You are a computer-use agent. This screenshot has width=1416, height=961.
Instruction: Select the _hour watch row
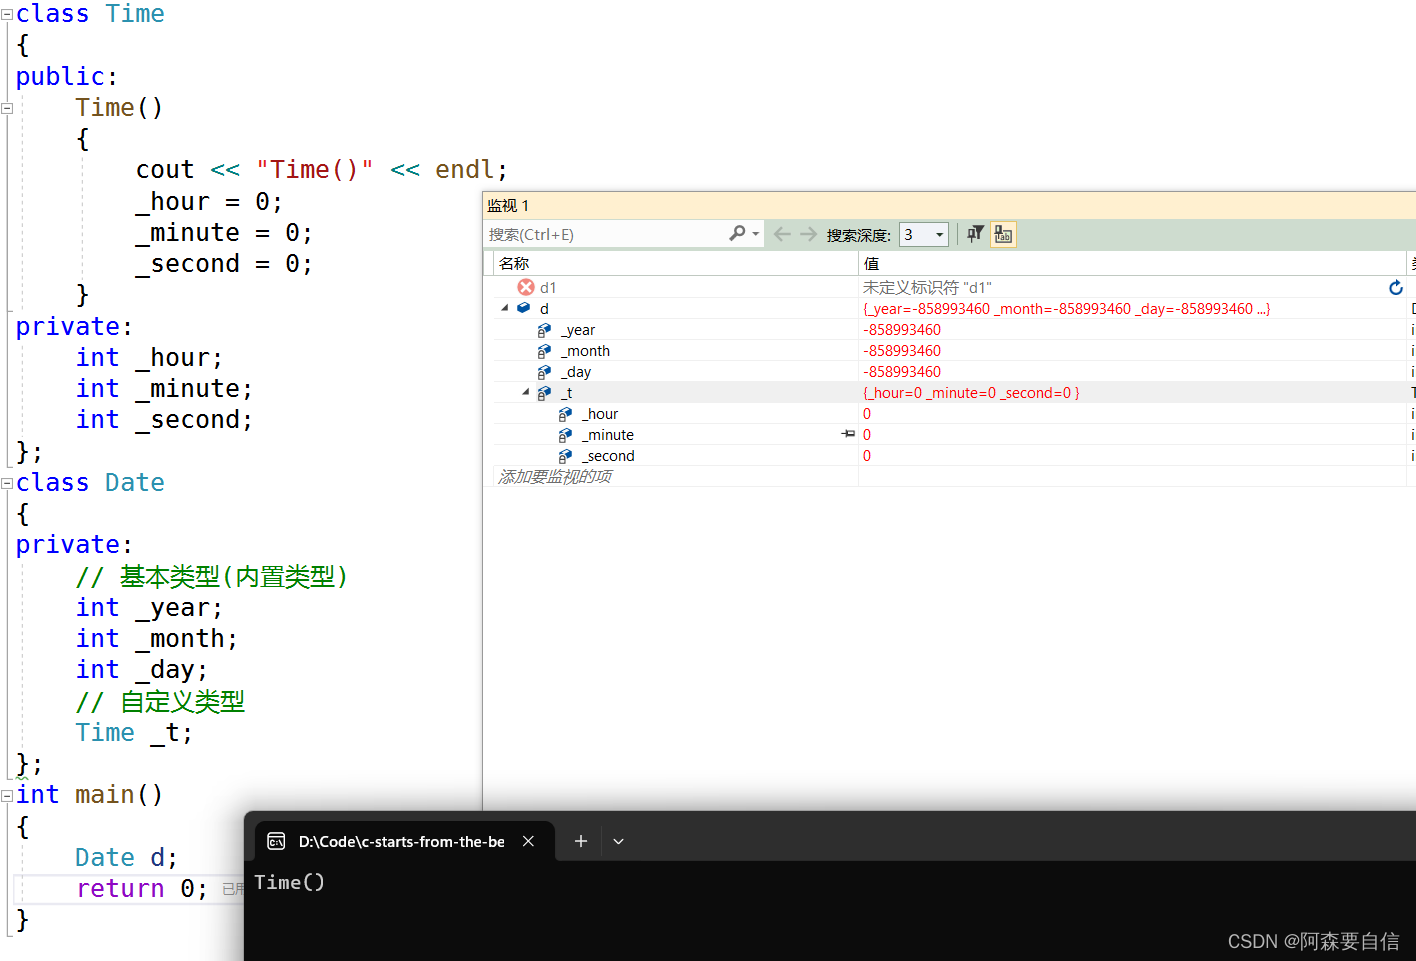point(950,414)
